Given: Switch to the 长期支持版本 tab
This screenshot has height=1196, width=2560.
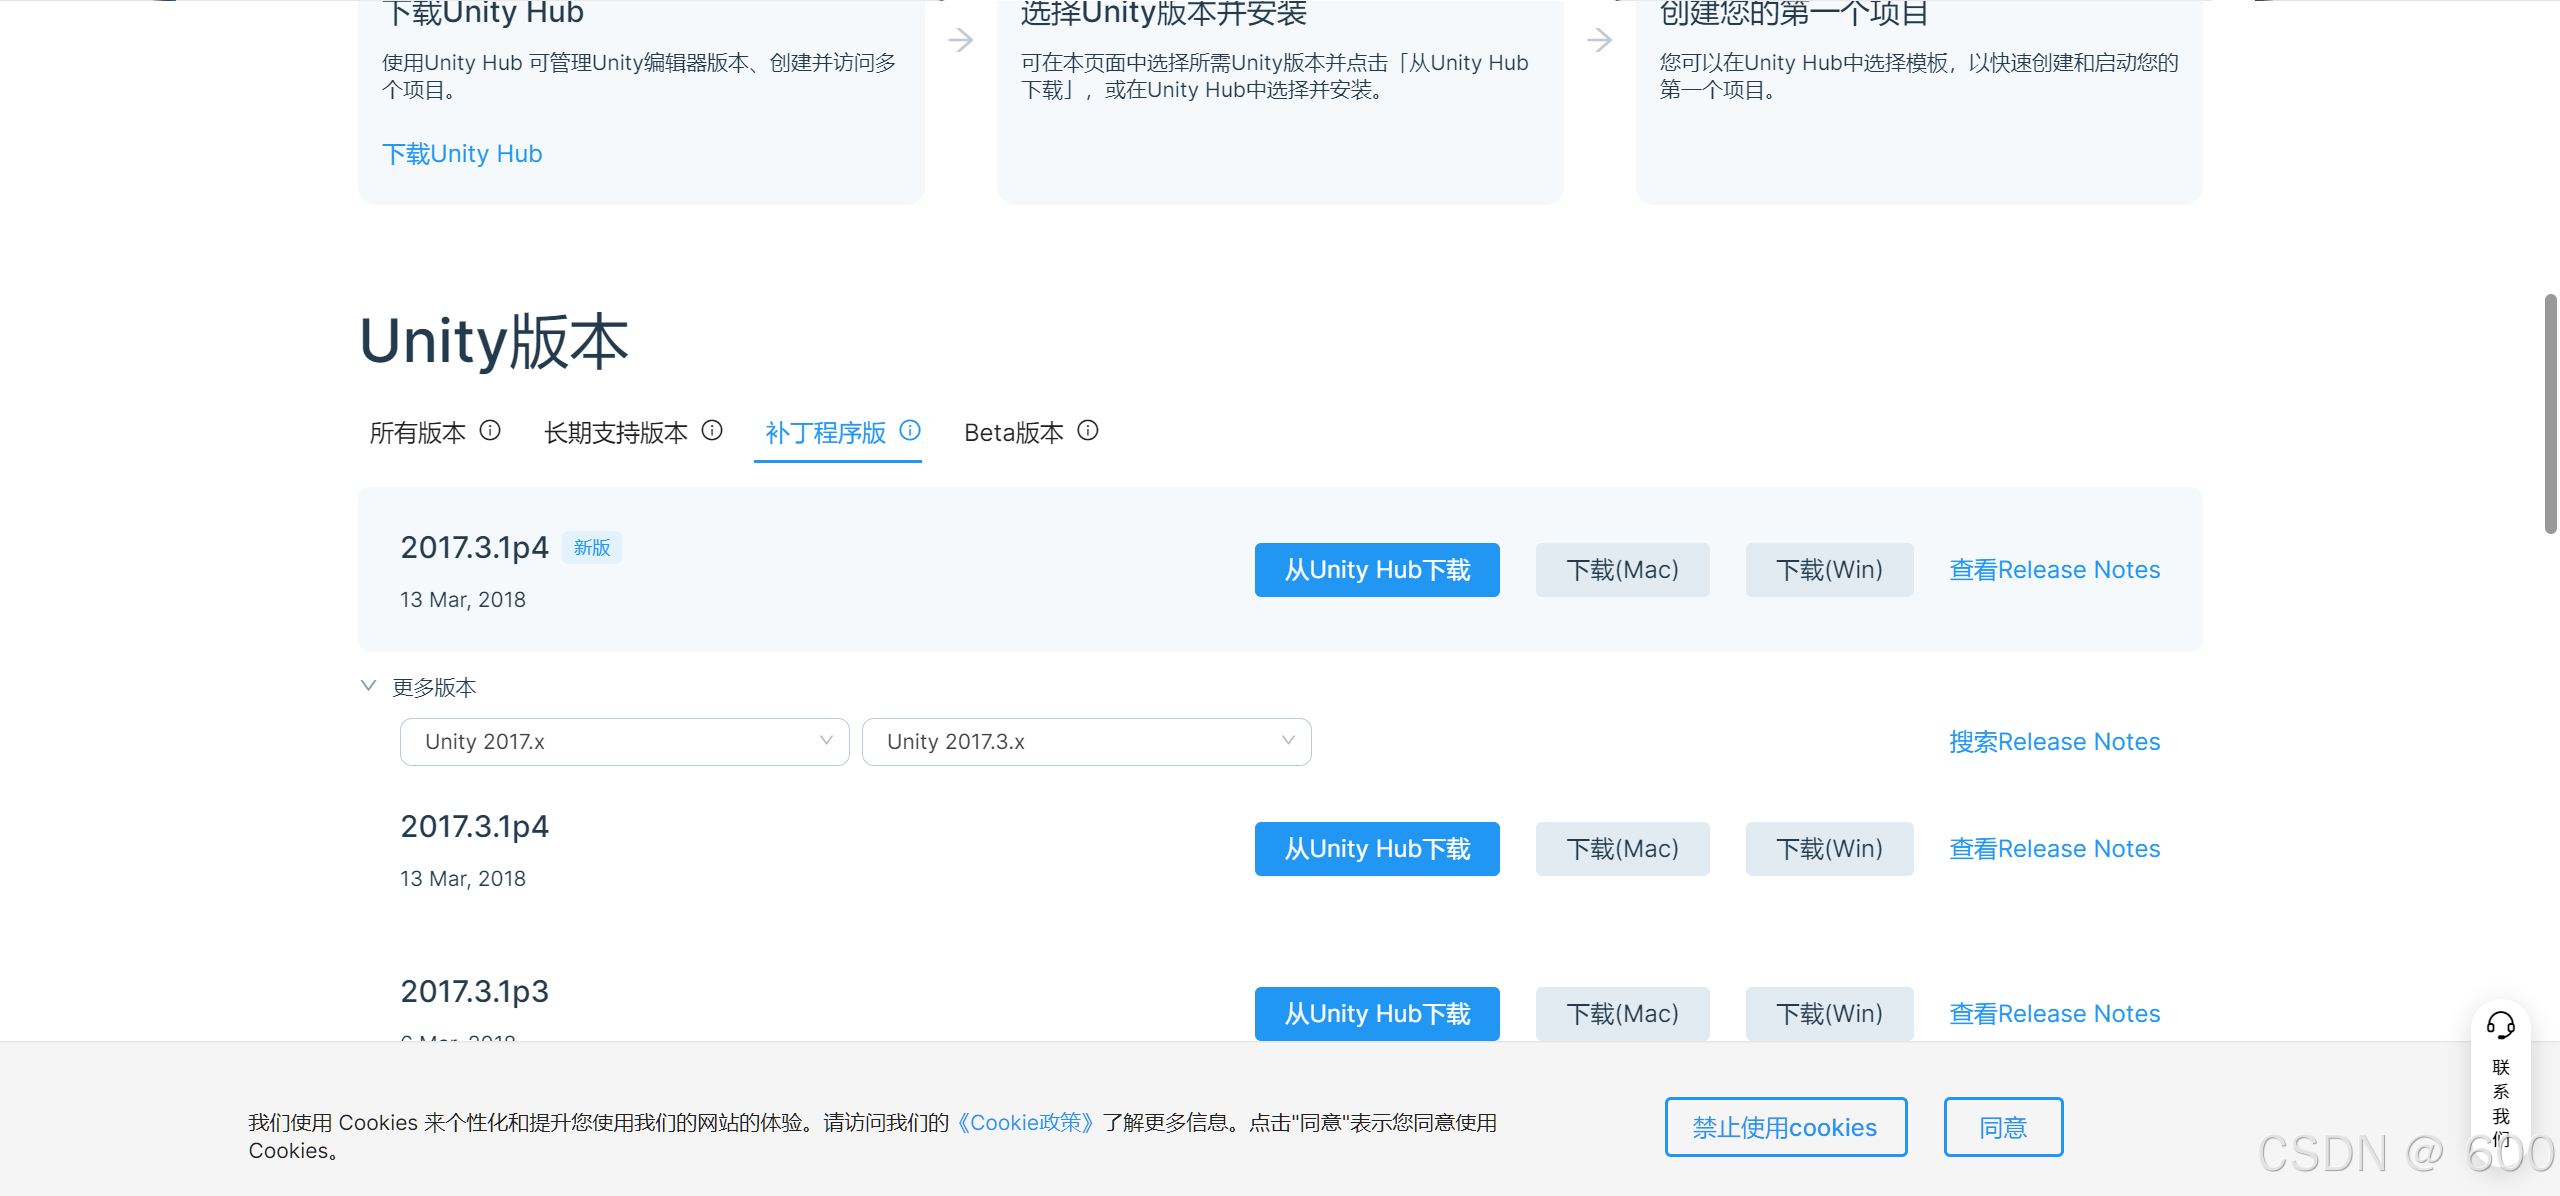Looking at the screenshot, I should click(616, 433).
